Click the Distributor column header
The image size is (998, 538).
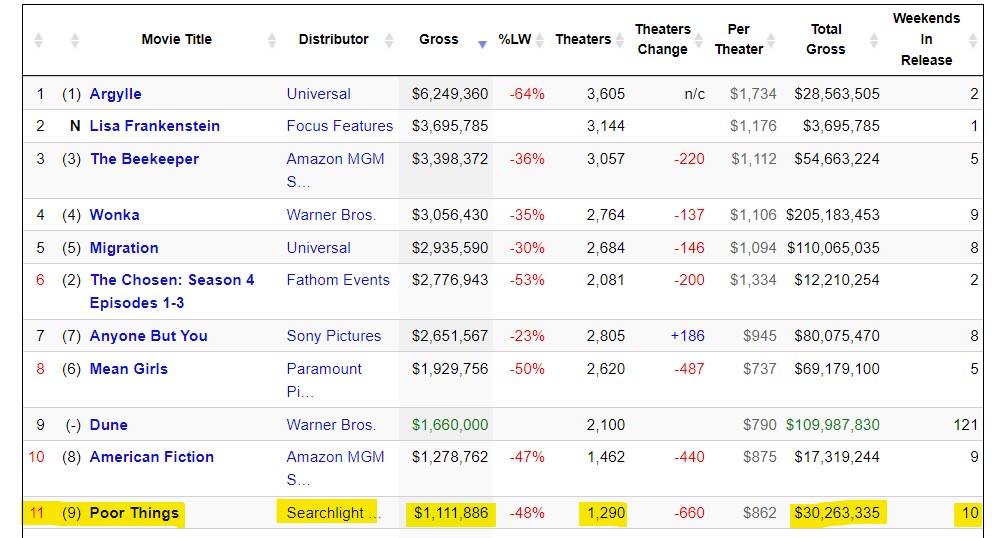coord(333,40)
